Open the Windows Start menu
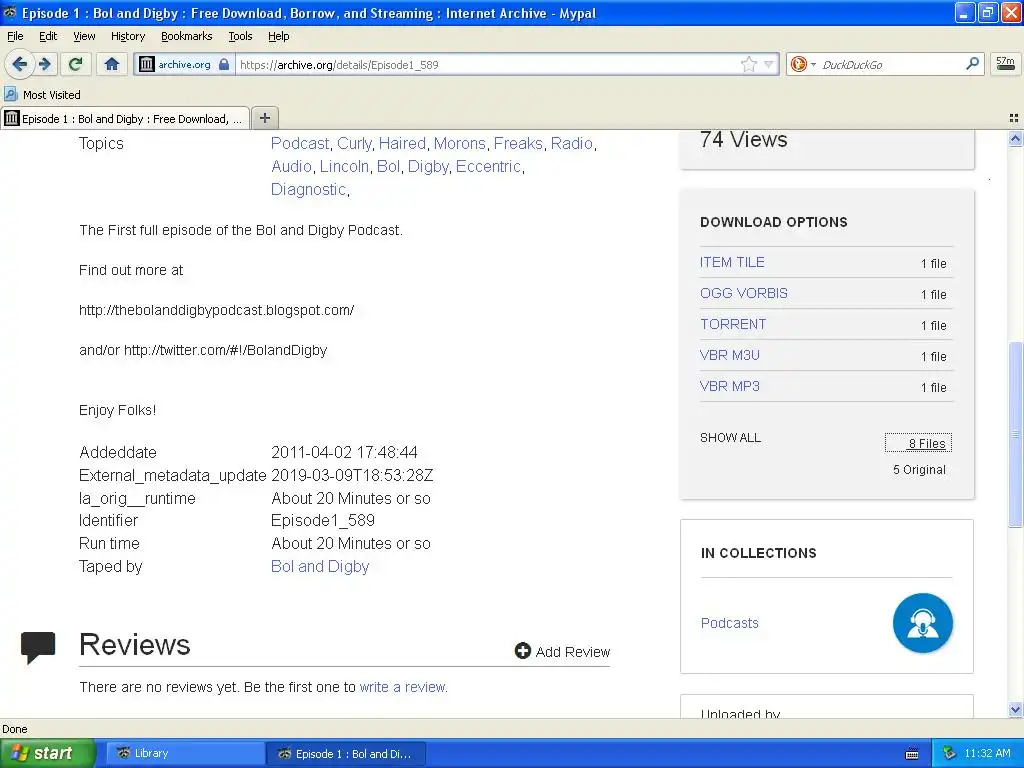The height and width of the screenshot is (768, 1024). point(47,753)
